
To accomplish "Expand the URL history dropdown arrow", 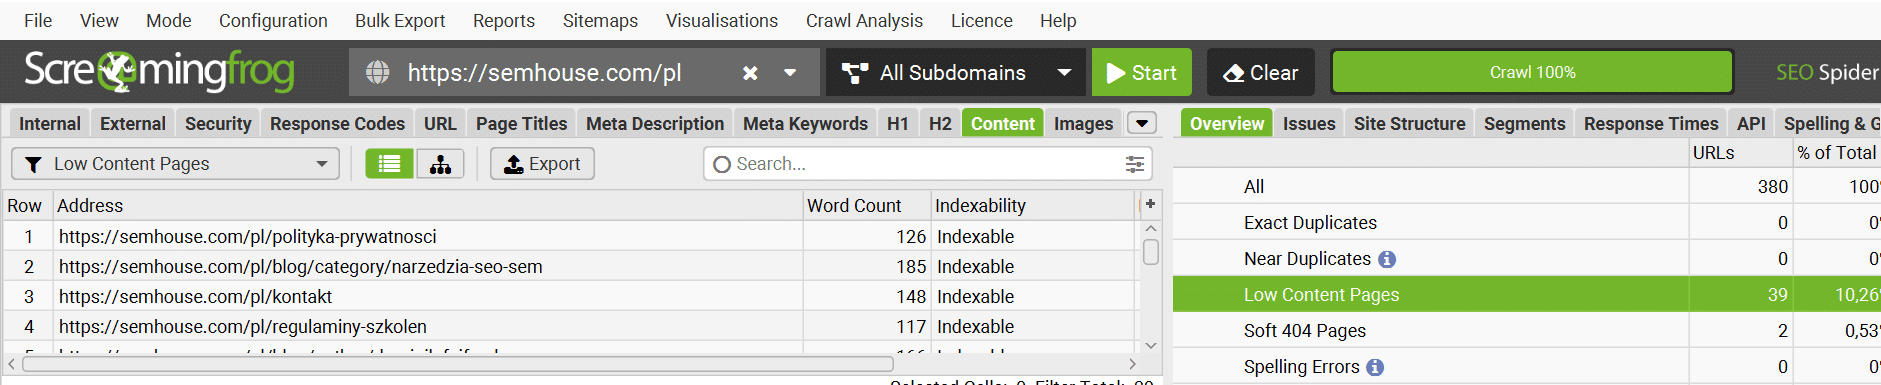I will coord(790,73).
